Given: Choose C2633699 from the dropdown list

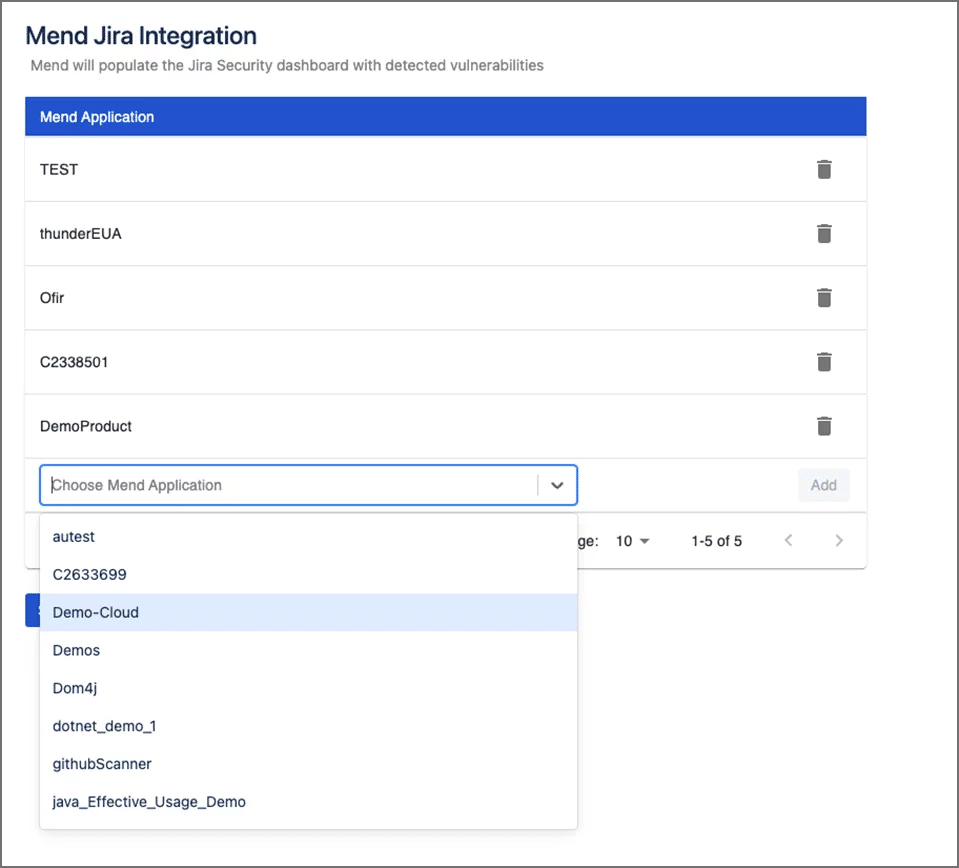Looking at the screenshot, I should pos(308,575).
